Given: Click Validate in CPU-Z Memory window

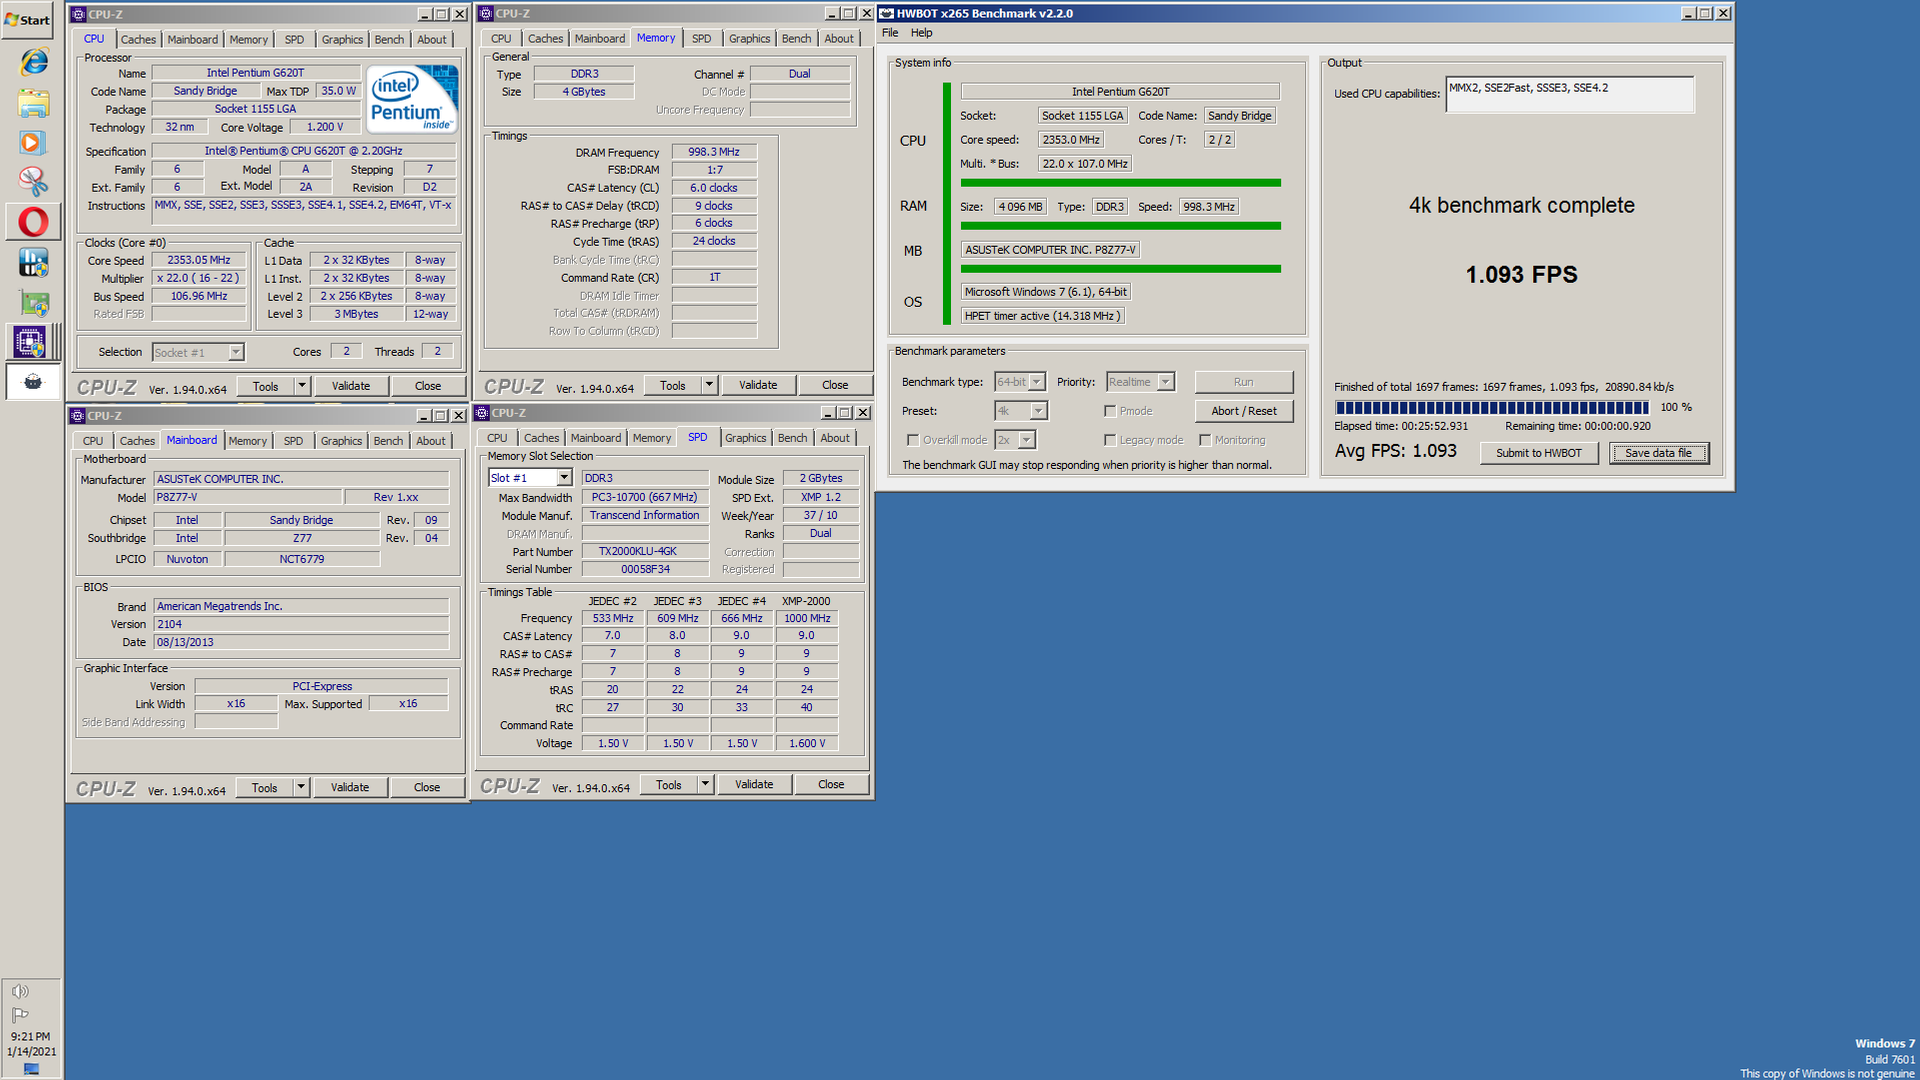Looking at the screenshot, I should pyautogui.click(x=757, y=385).
